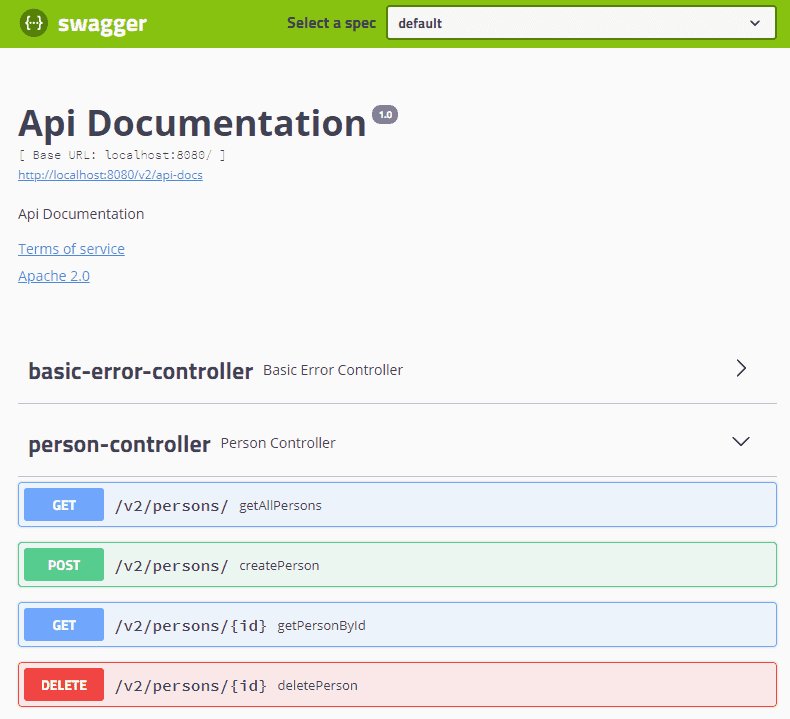Image resolution: width=790 pixels, height=719 pixels.
Task: Open the deletePerson endpoint path
Action: pyautogui.click(x=190, y=685)
